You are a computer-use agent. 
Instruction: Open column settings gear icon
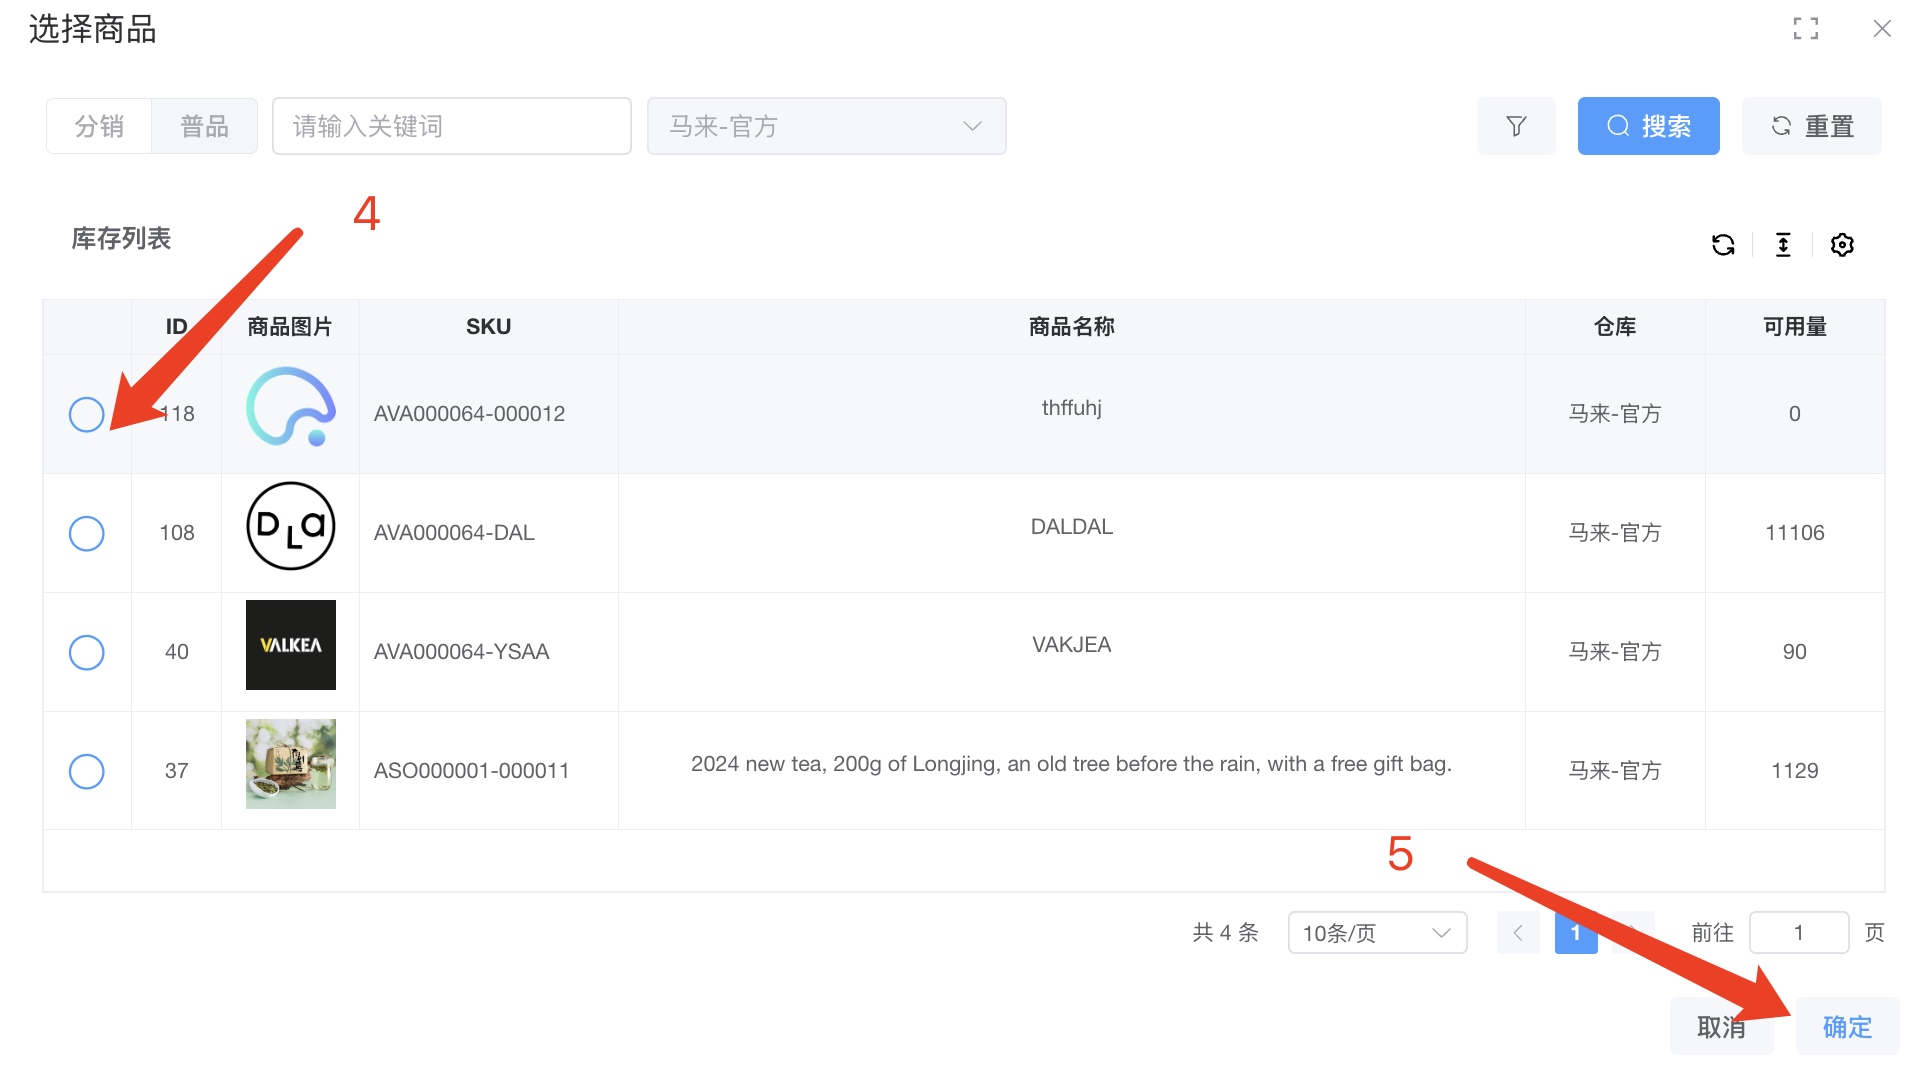coord(1842,245)
